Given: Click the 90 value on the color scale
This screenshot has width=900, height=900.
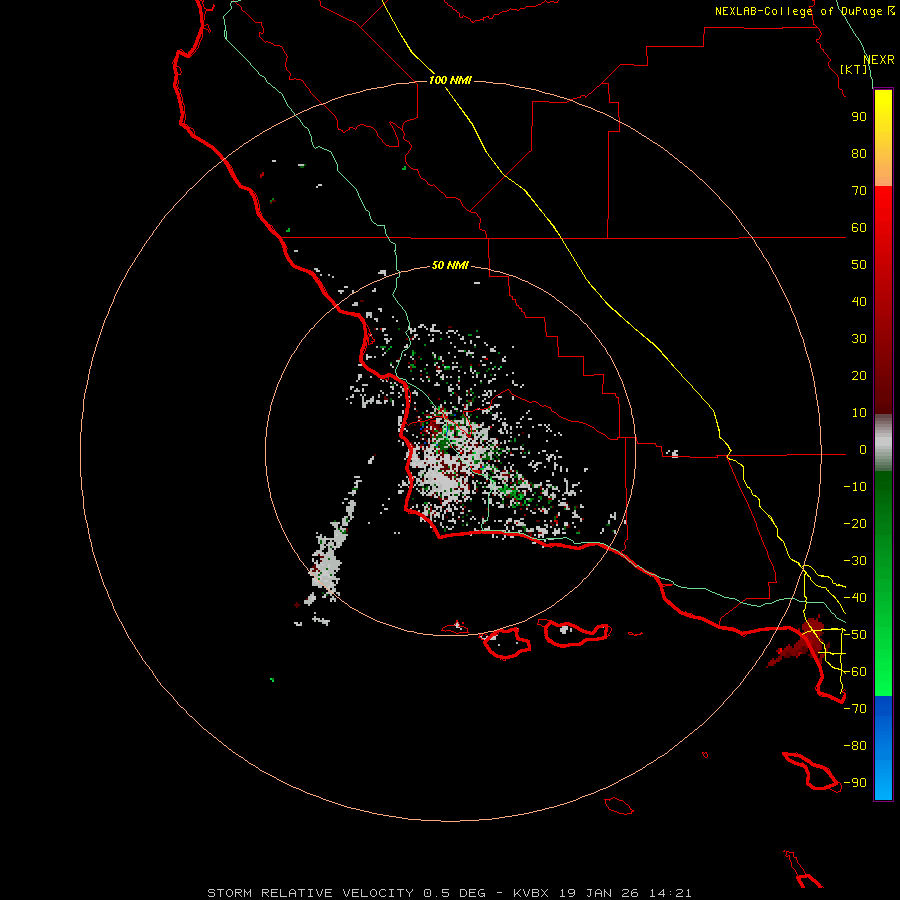Looking at the screenshot, I should coord(859,117).
